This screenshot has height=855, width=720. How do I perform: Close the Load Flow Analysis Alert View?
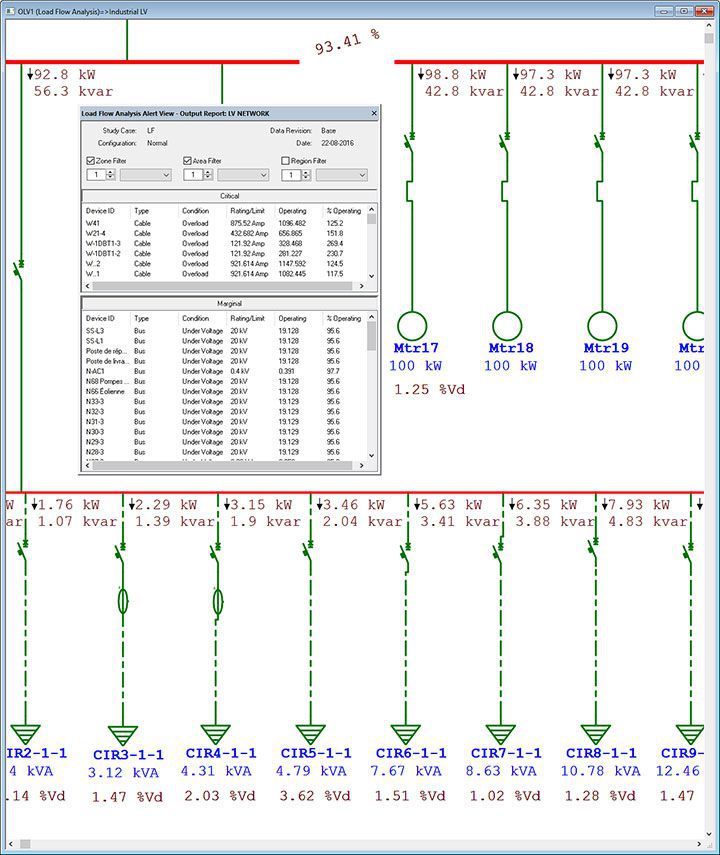373,114
